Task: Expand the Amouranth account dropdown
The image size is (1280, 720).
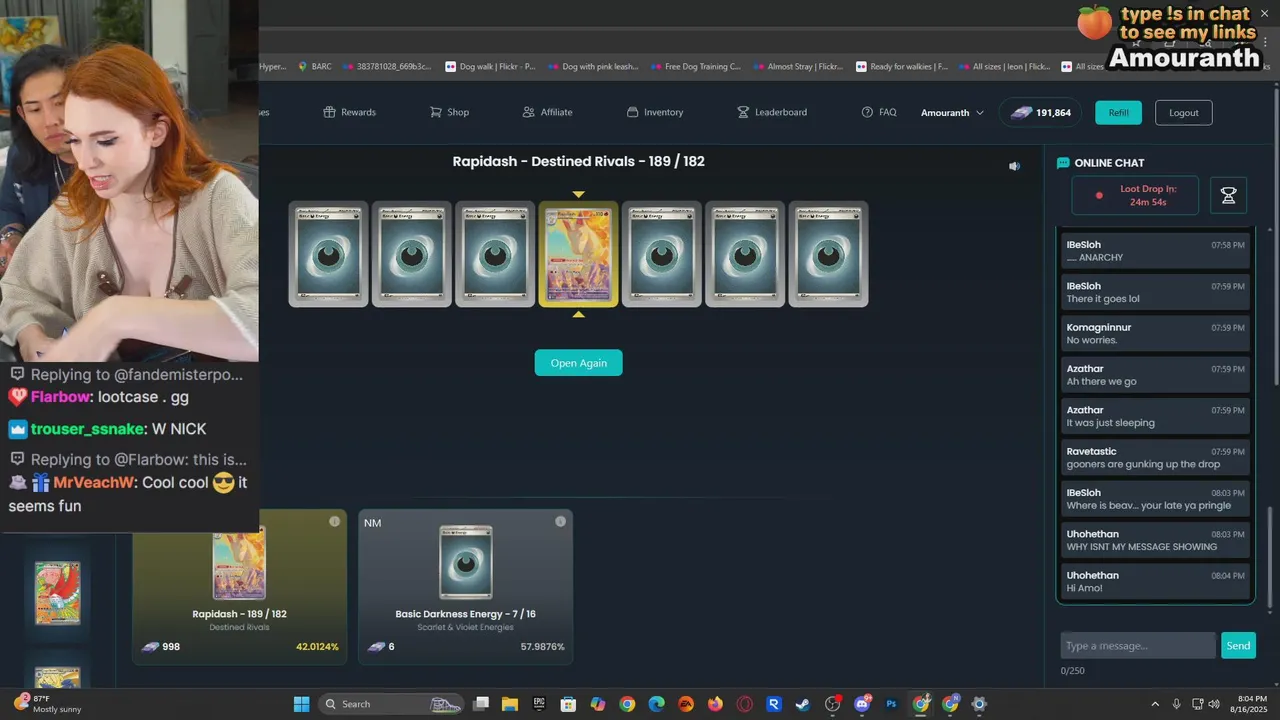Action: coord(952,113)
